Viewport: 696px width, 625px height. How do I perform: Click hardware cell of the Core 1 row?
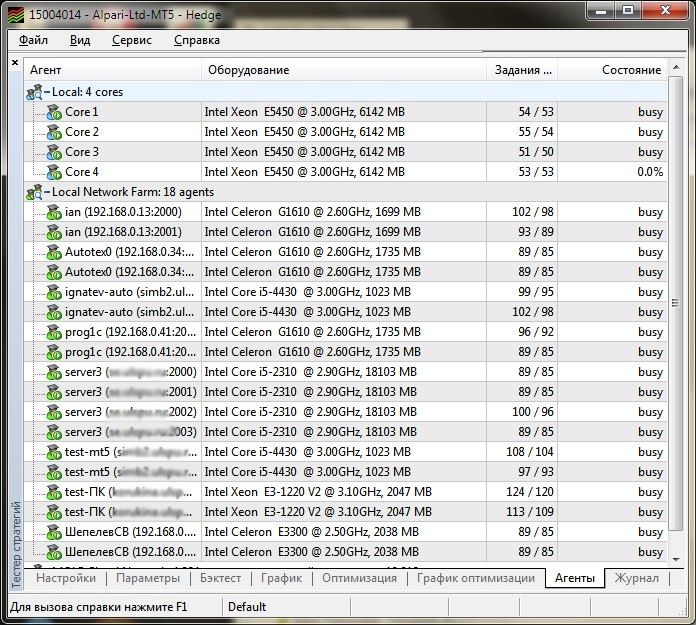[x=344, y=112]
